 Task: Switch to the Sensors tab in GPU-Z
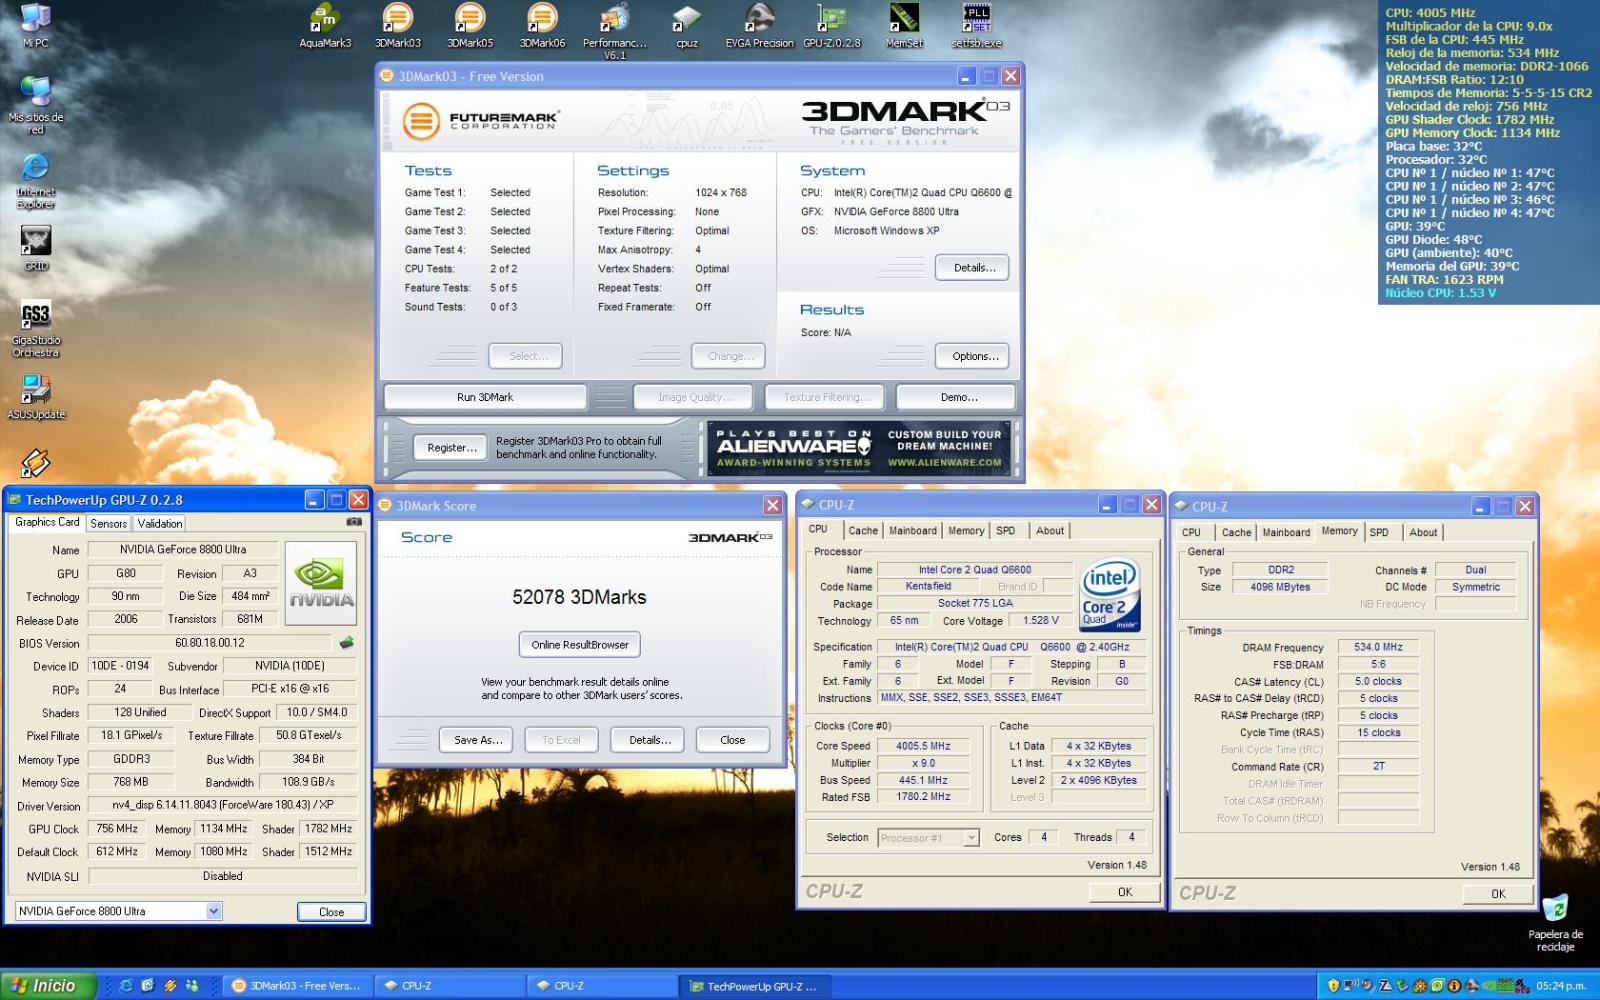pyautogui.click(x=108, y=523)
